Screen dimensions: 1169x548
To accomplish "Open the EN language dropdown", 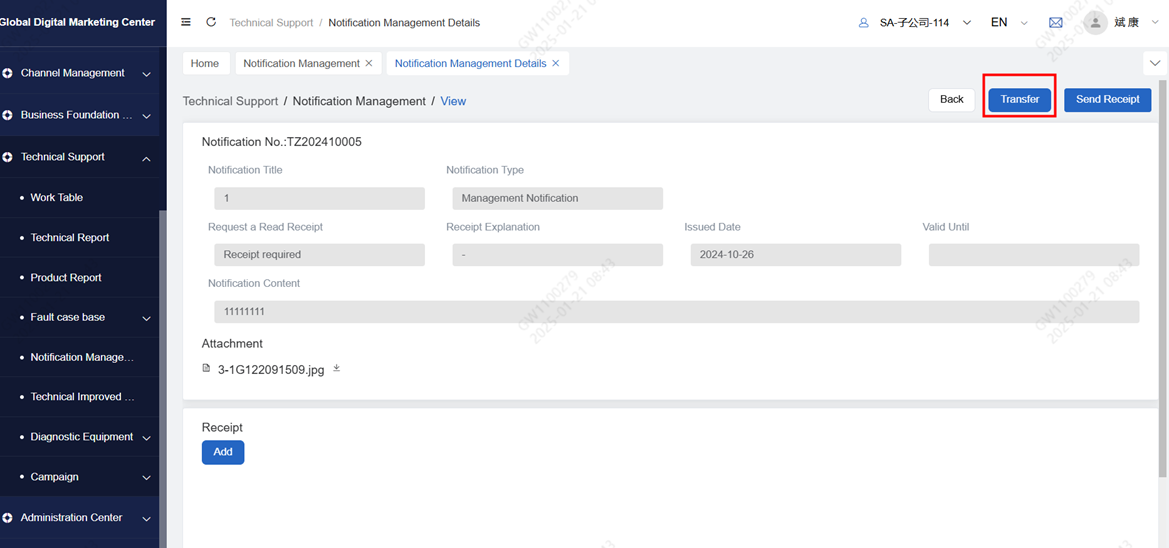I will pos(1008,22).
